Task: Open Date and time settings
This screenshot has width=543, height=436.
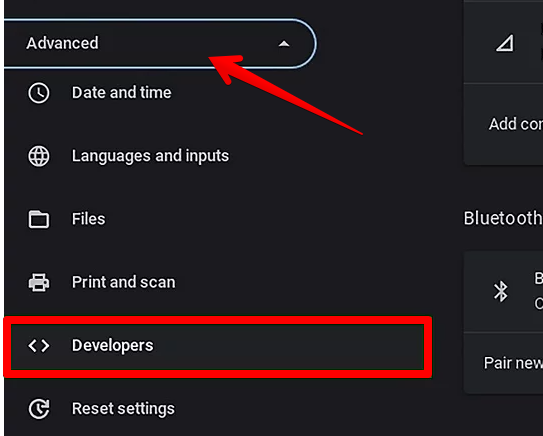Action: click(x=122, y=93)
